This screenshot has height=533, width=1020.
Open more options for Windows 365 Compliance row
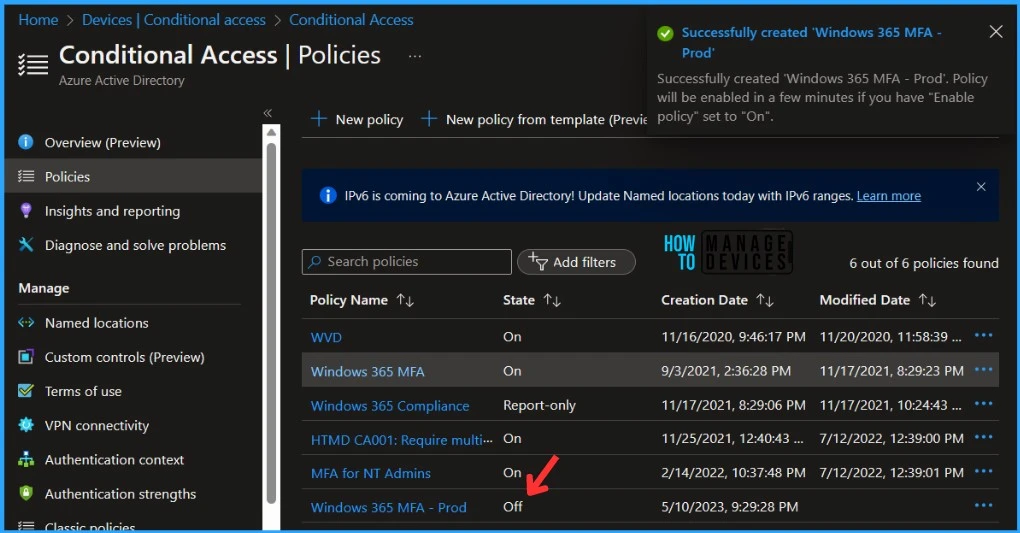point(983,403)
